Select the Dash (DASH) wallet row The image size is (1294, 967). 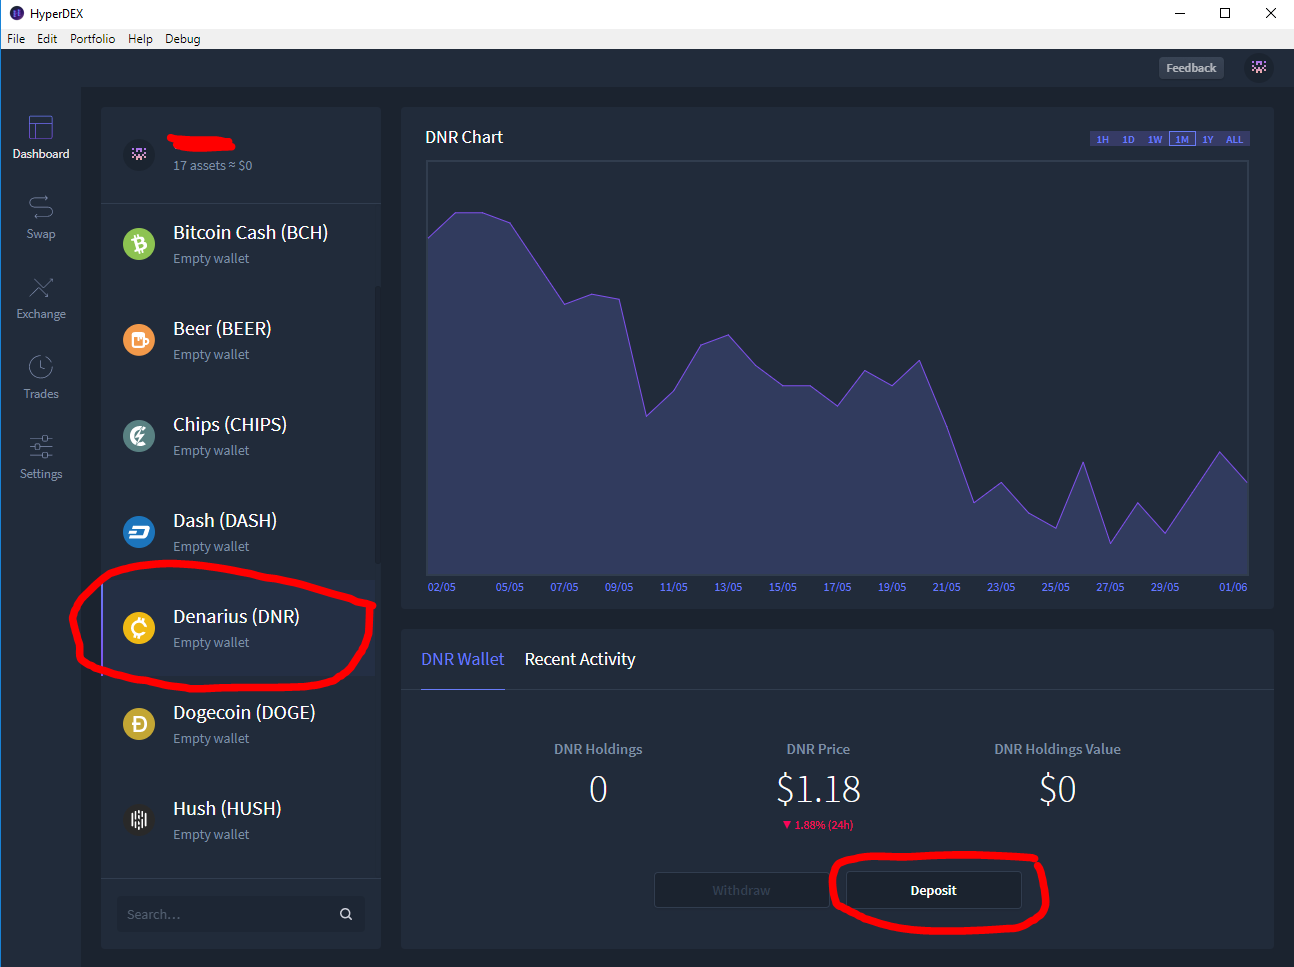click(x=239, y=532)
